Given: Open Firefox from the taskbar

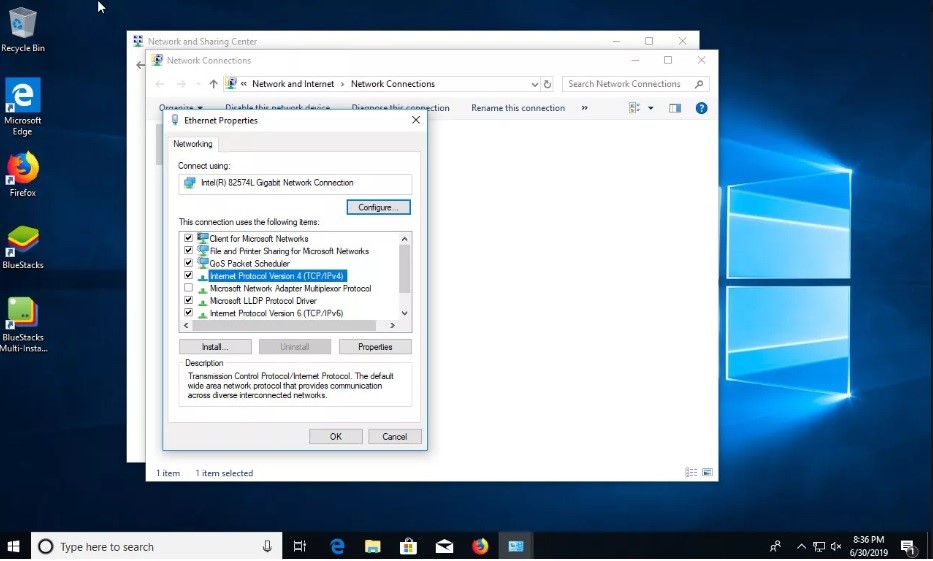Looking at the screenshot, I should pos(479,546).
